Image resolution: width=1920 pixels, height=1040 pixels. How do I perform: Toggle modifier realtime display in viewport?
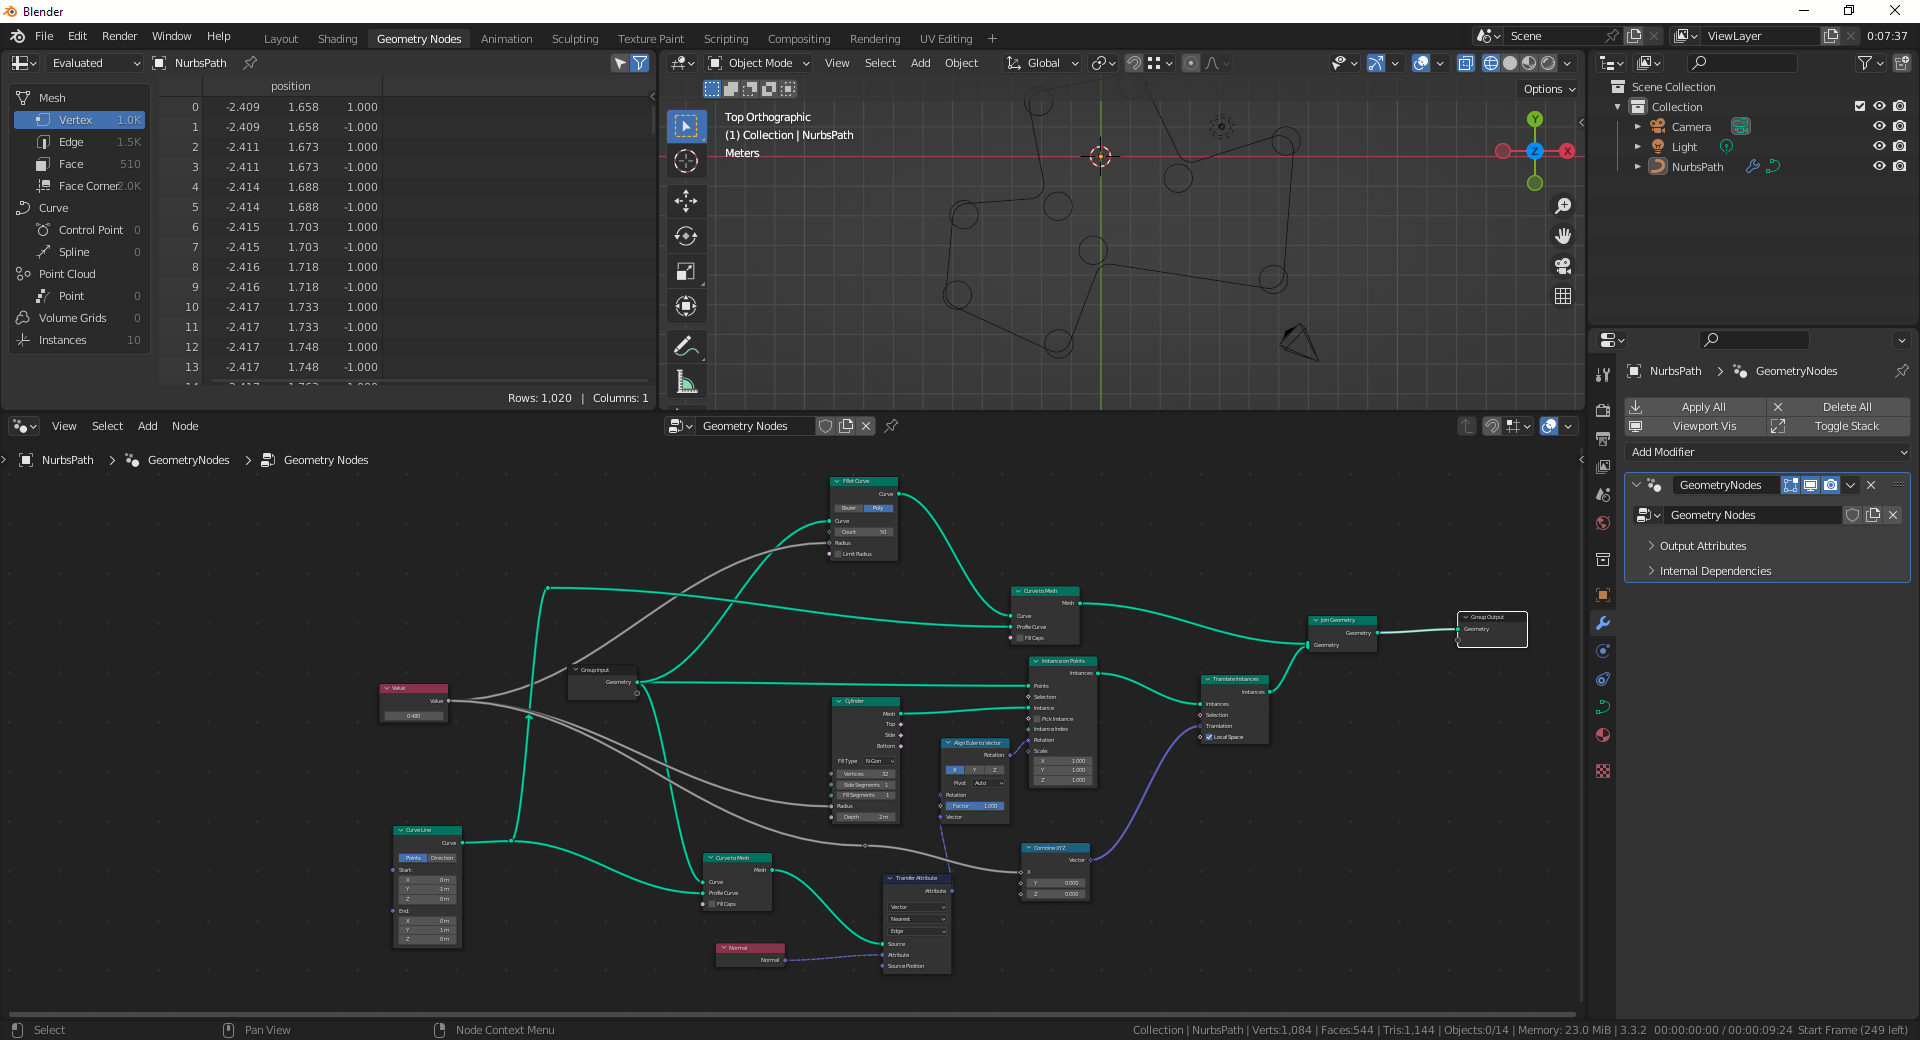click(1810, 485)
